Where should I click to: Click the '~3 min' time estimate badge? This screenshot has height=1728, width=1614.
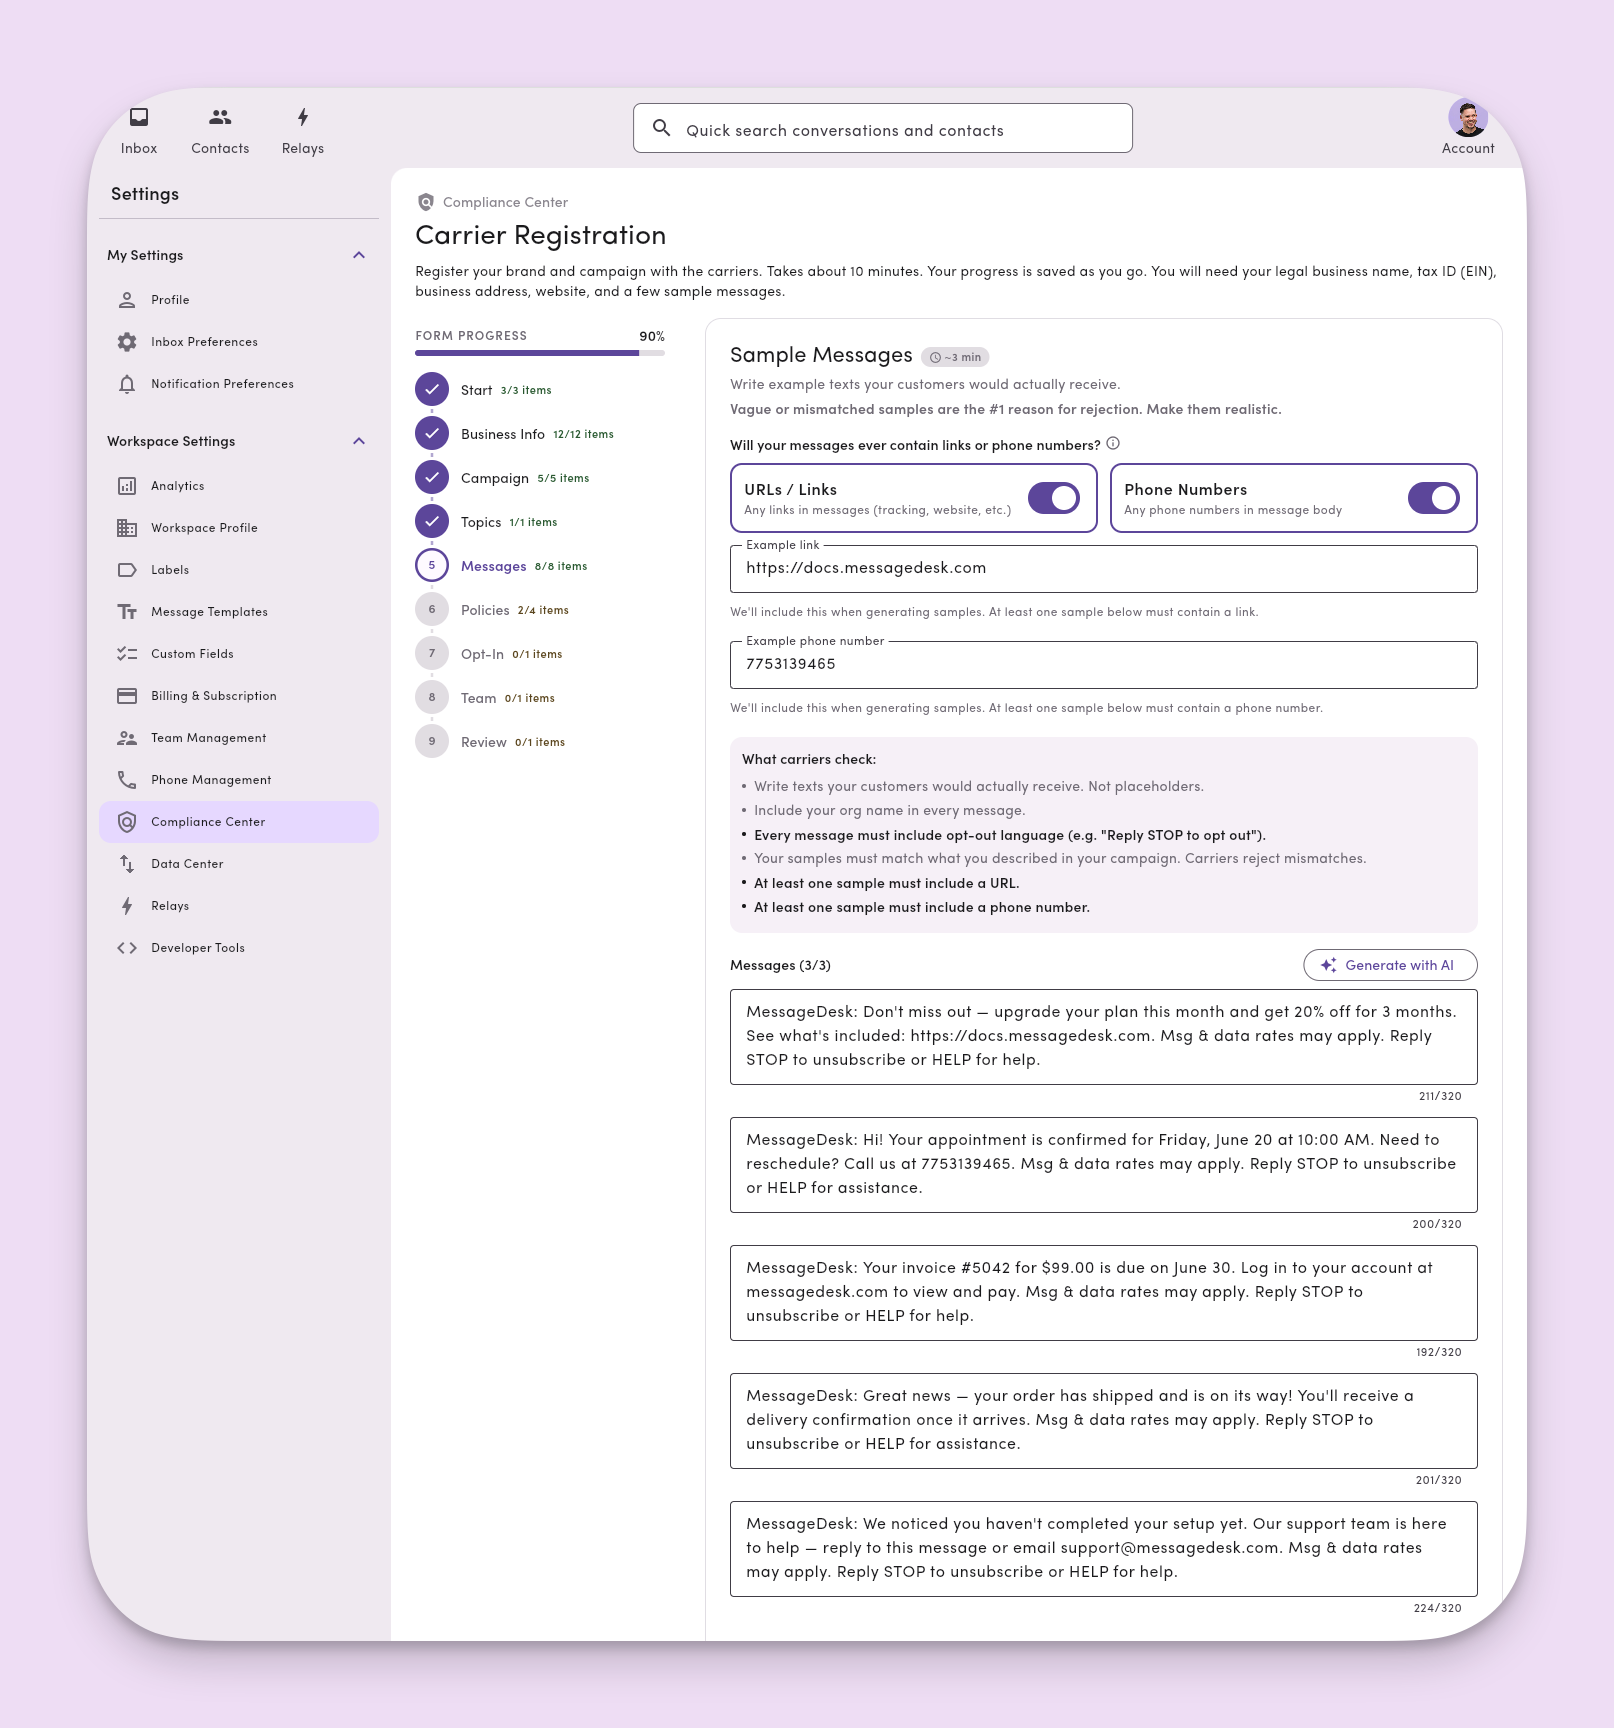click(955, 357)
